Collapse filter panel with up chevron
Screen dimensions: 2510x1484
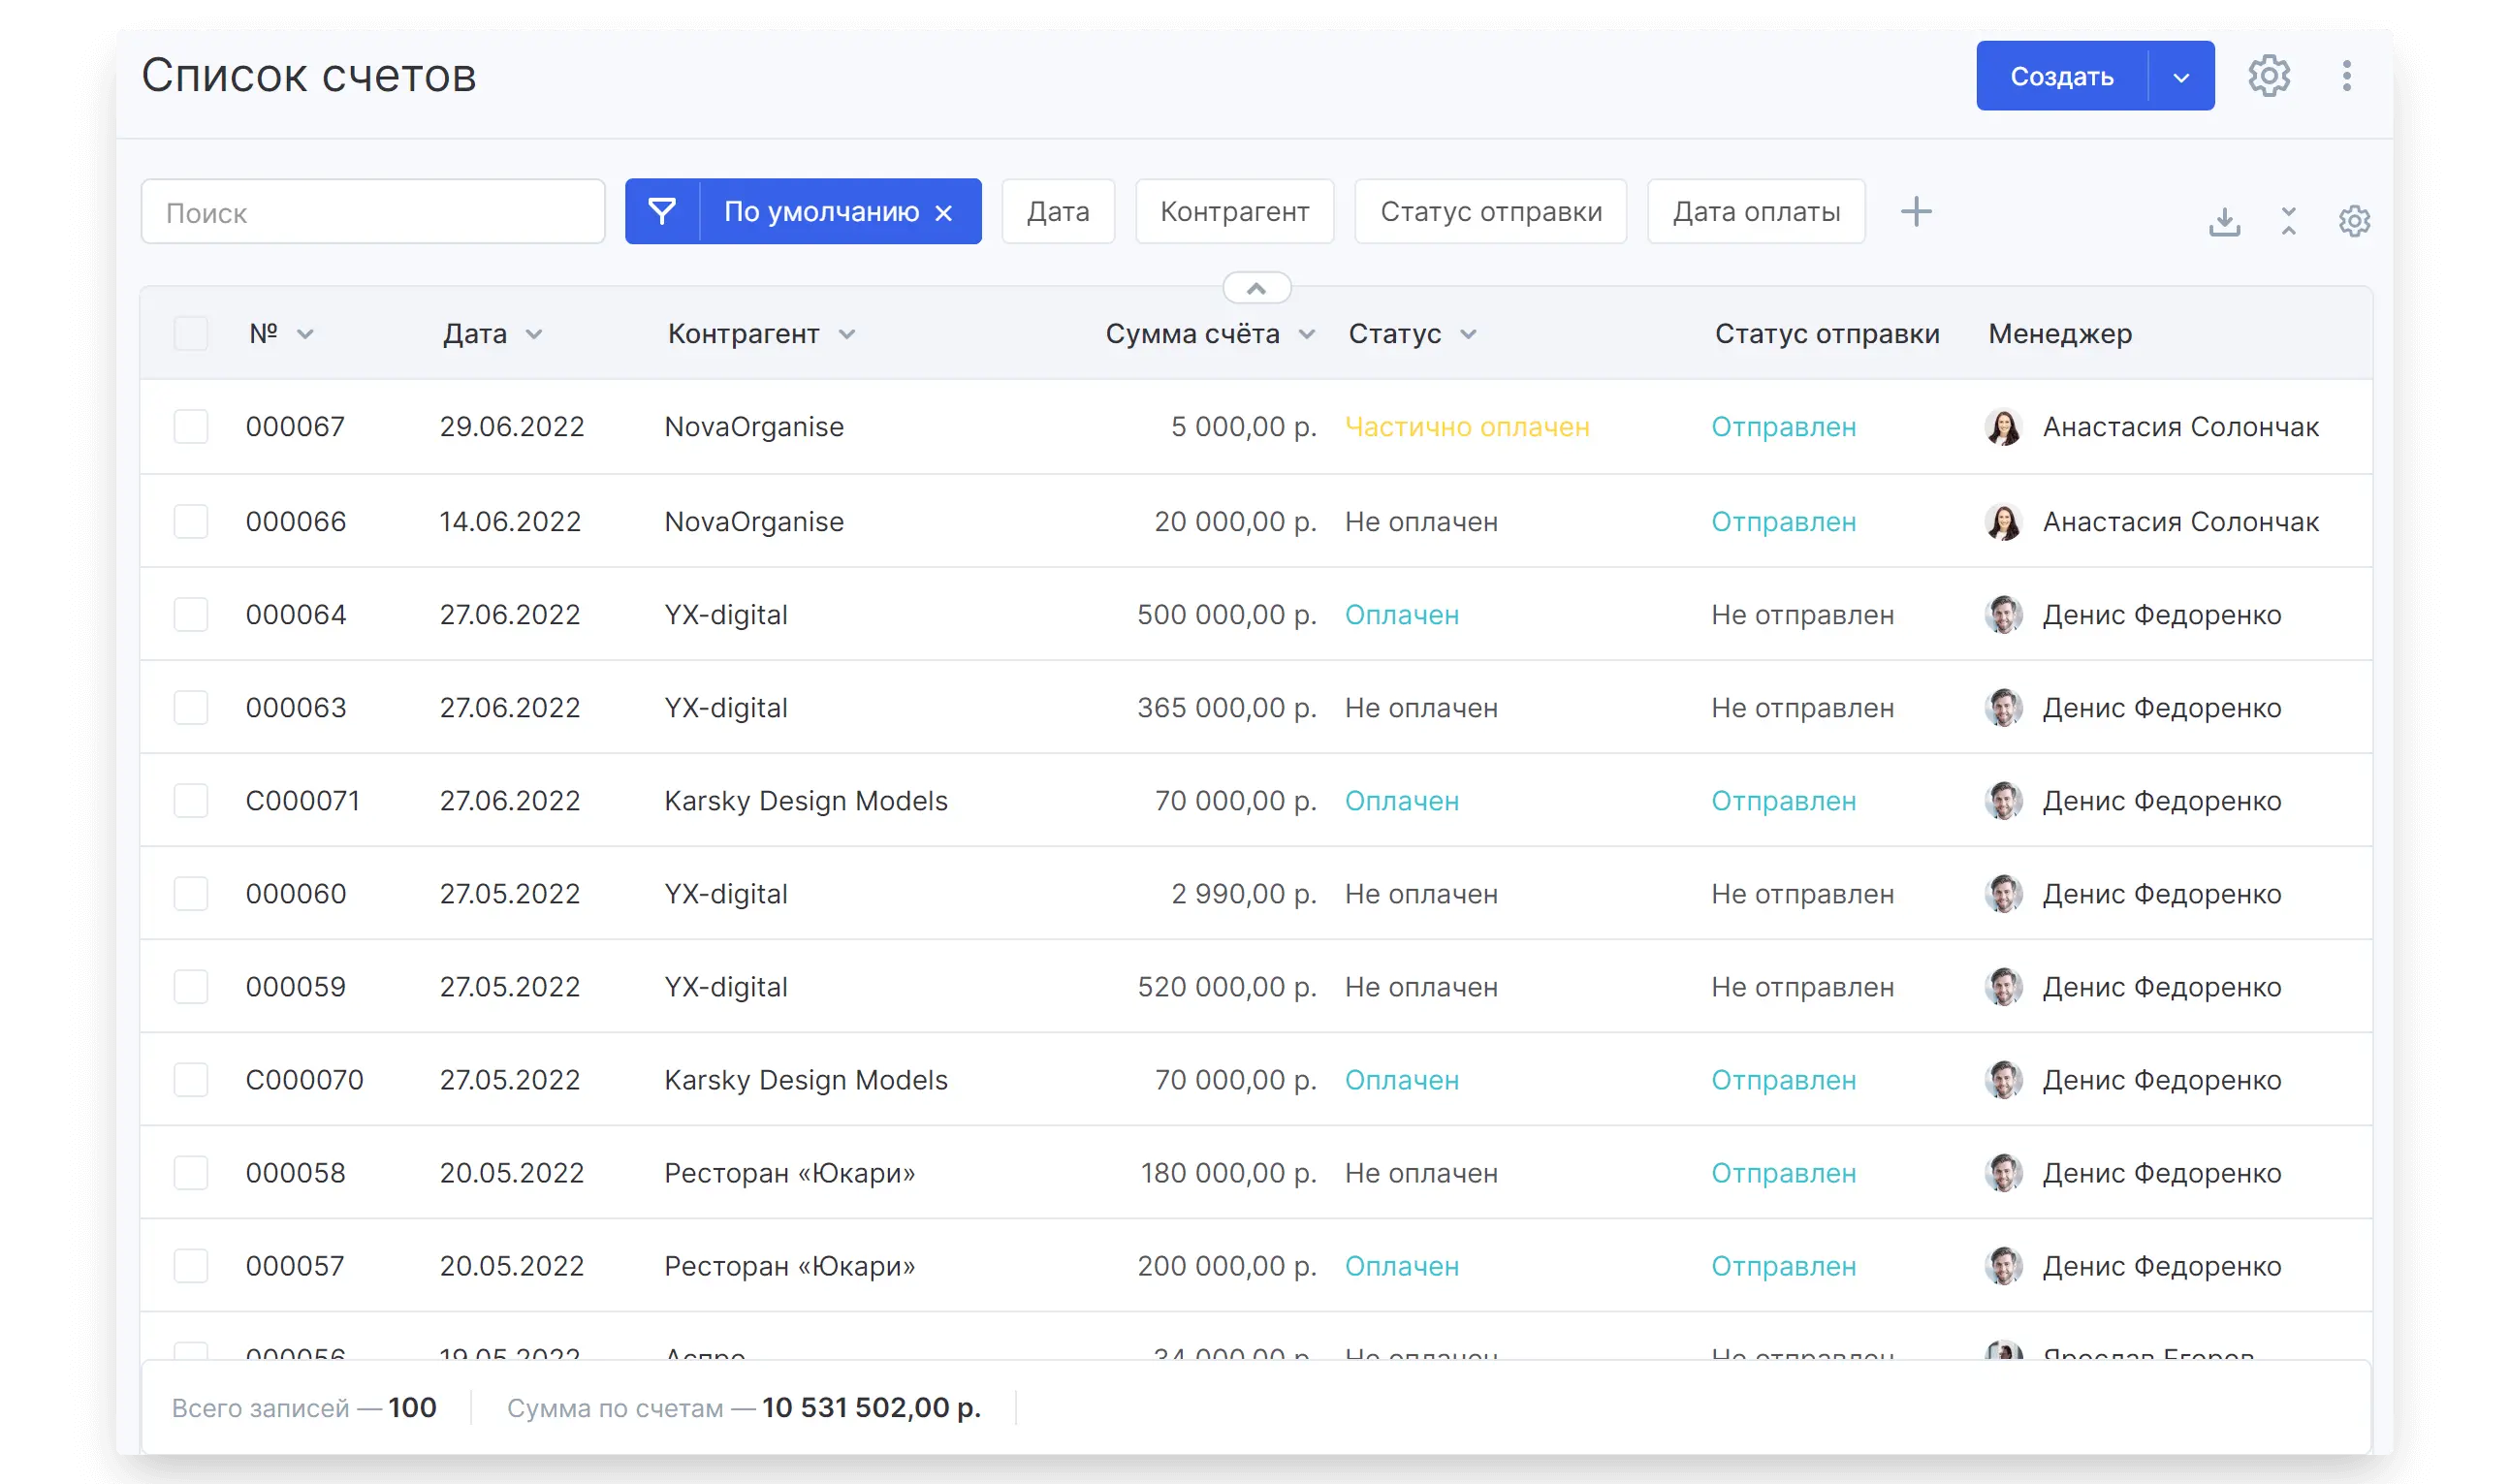pyautogui.click(x=1256, y=289)
